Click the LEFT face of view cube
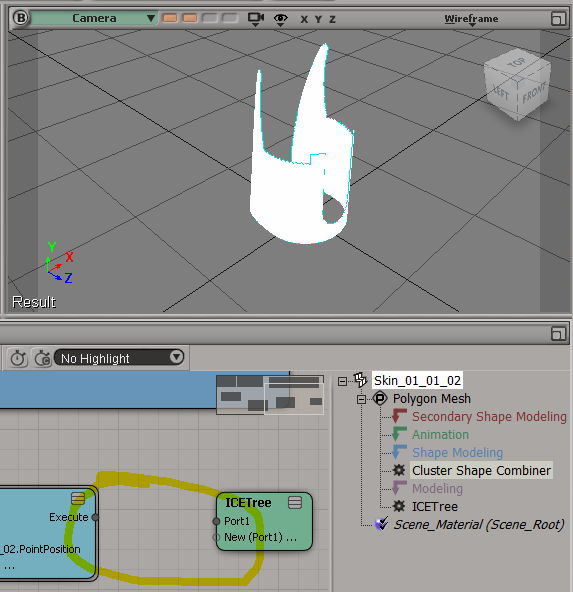Screen dimensions: 573x592 click(500, 92)
